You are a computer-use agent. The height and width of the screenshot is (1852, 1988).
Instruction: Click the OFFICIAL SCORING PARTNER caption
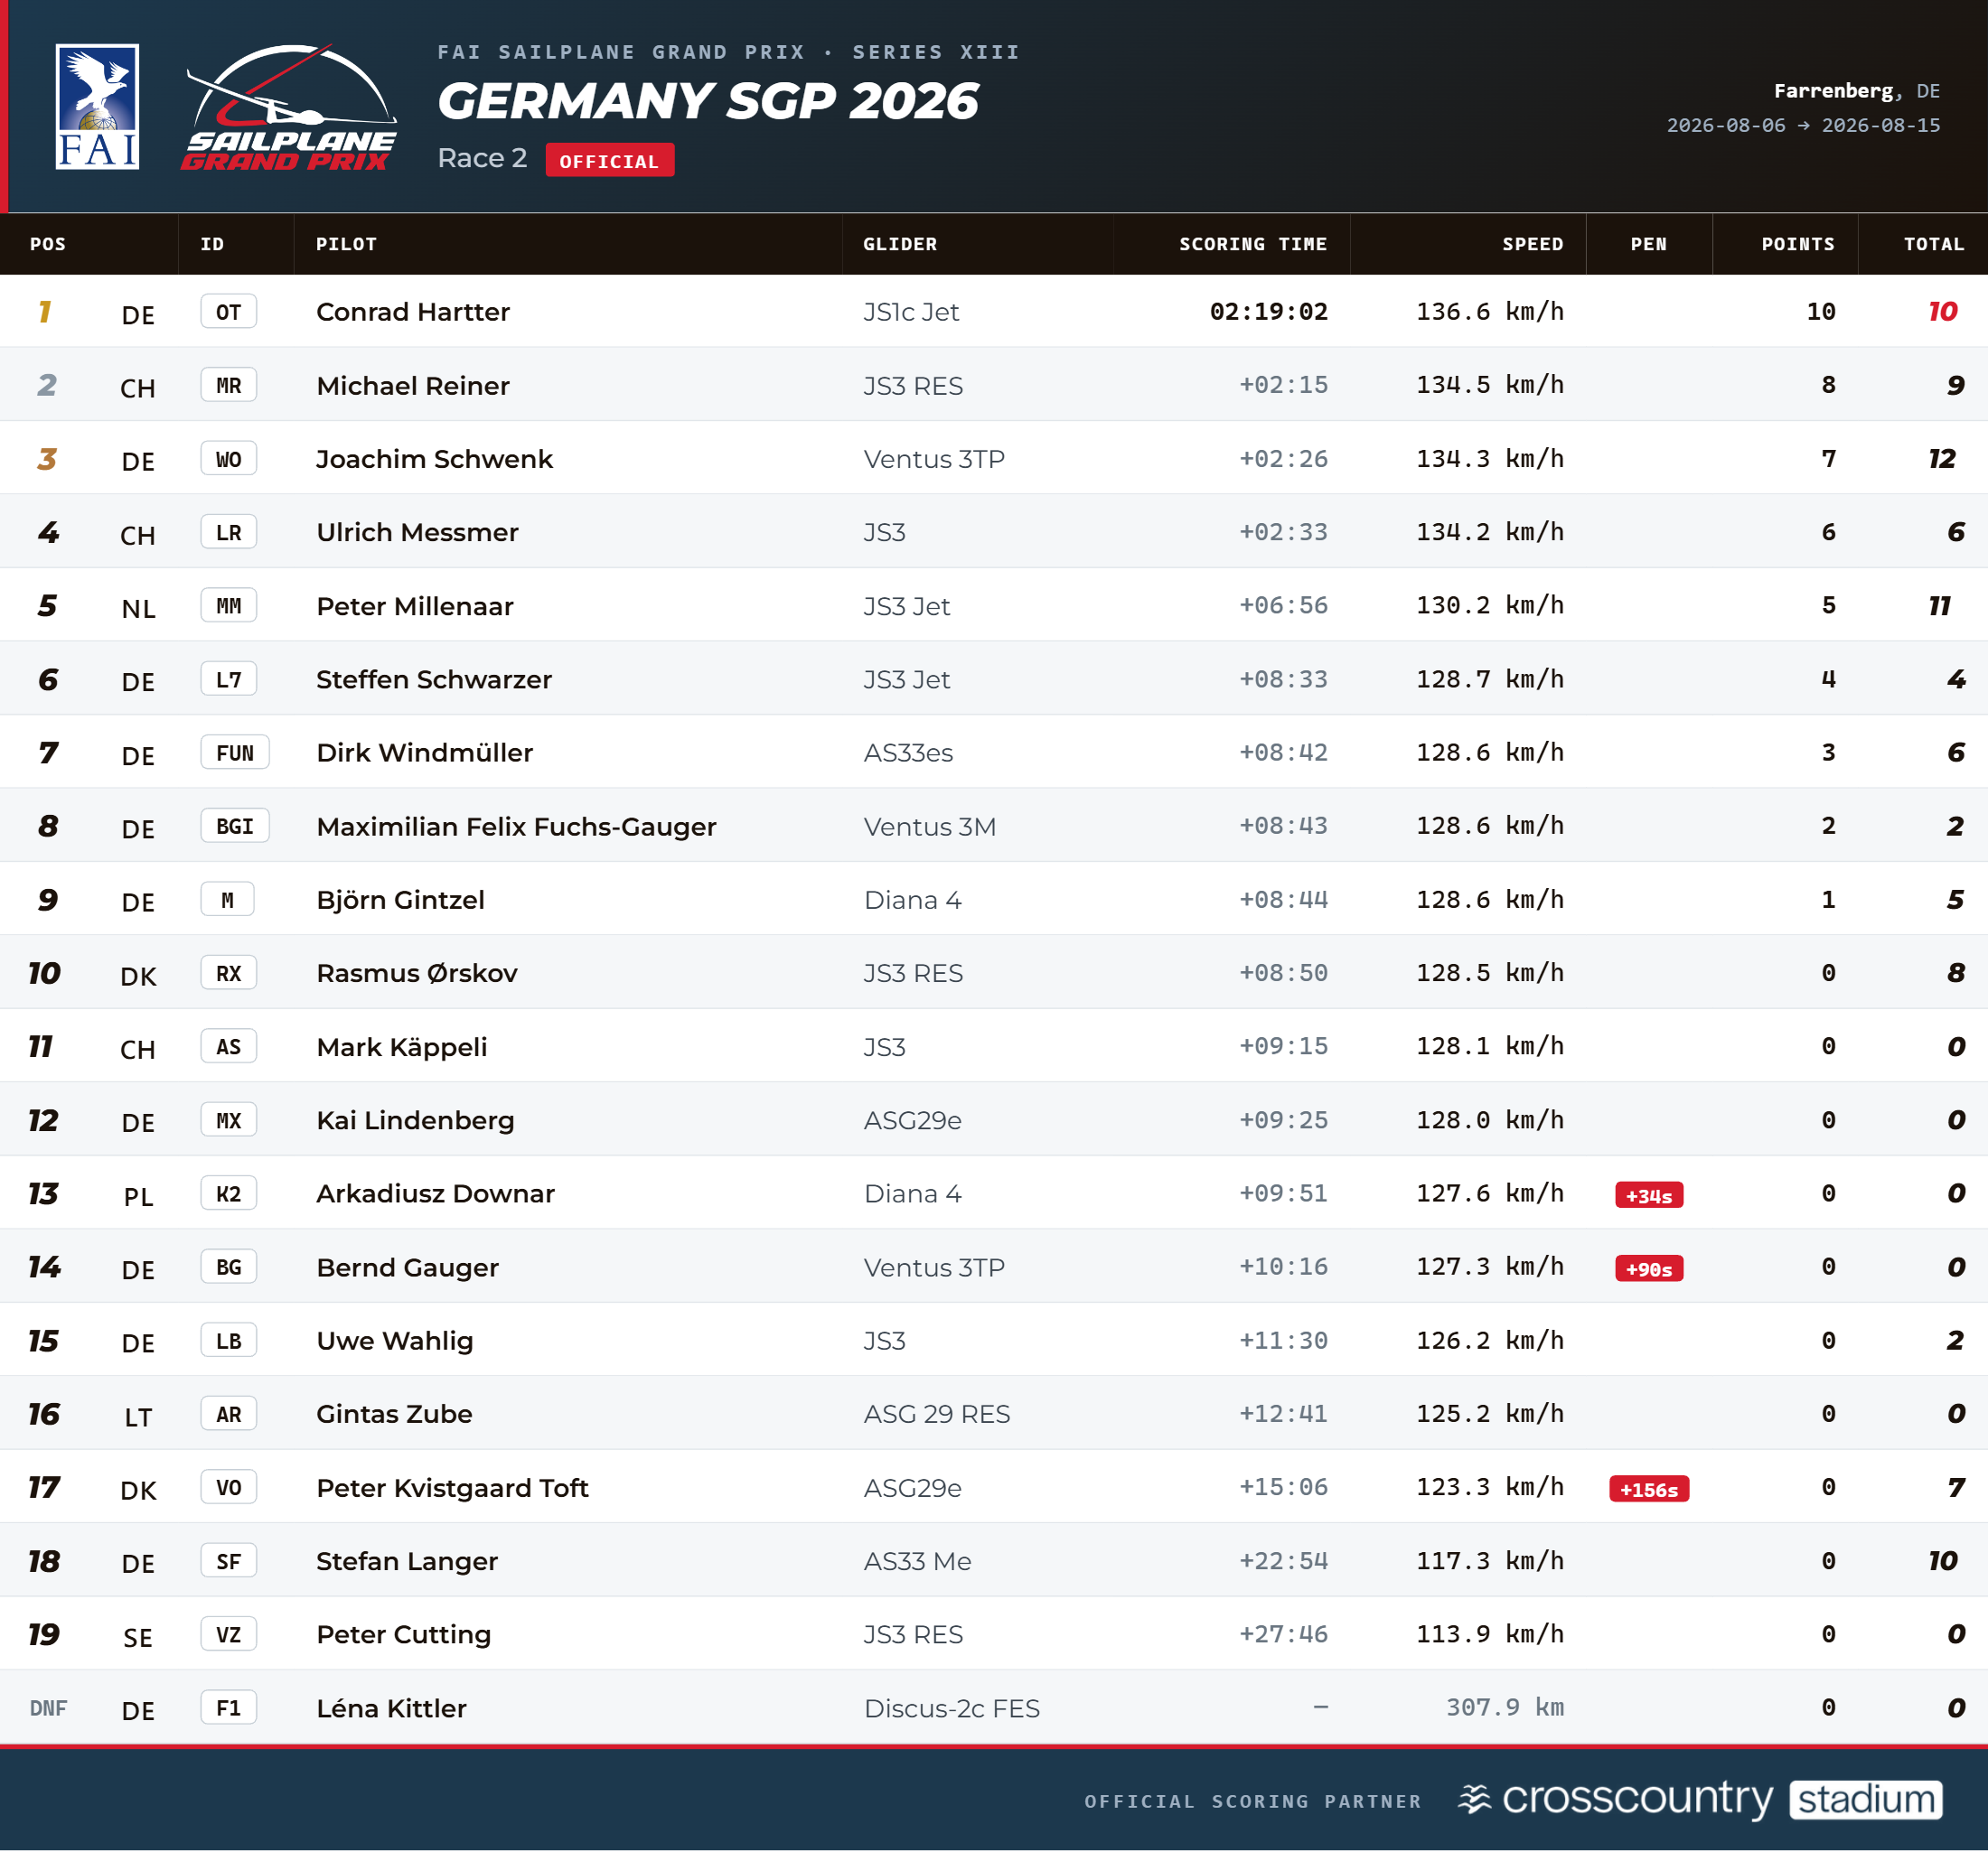click(x=1253, y=1801)
